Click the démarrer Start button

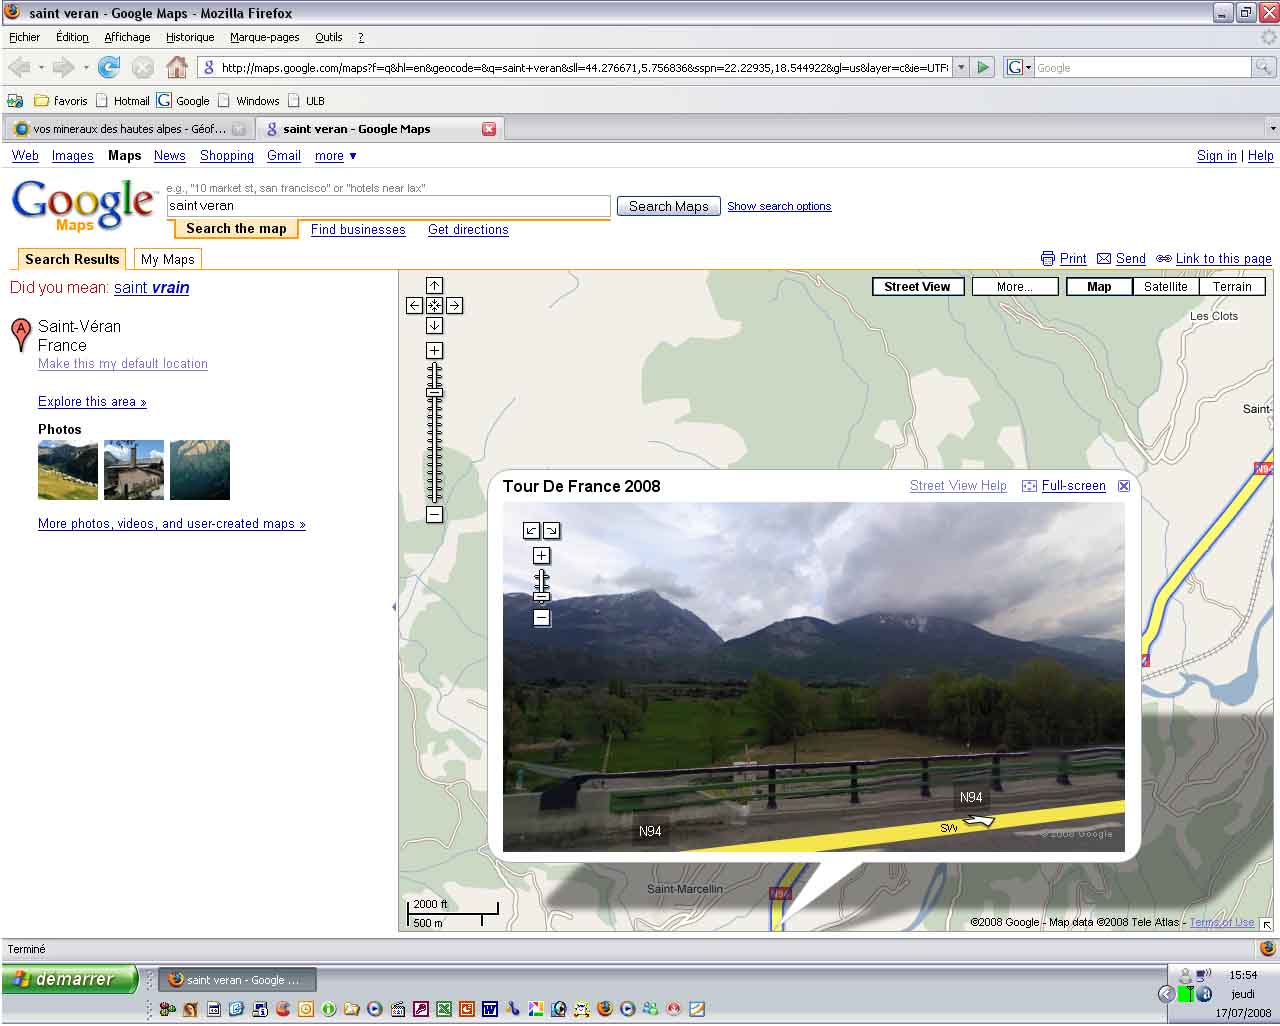[x=68, y=979]
